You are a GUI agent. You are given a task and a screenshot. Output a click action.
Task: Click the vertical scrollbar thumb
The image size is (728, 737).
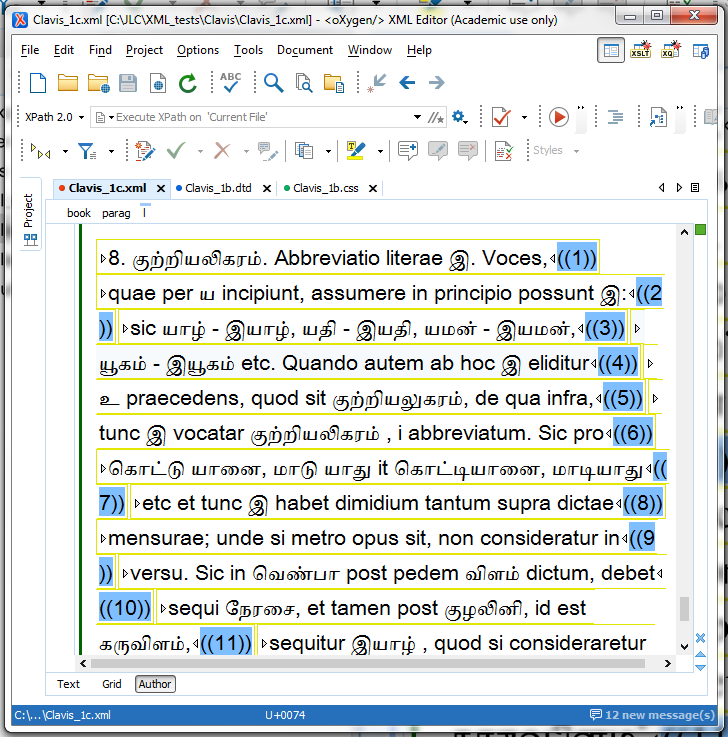tap(684, 609)
